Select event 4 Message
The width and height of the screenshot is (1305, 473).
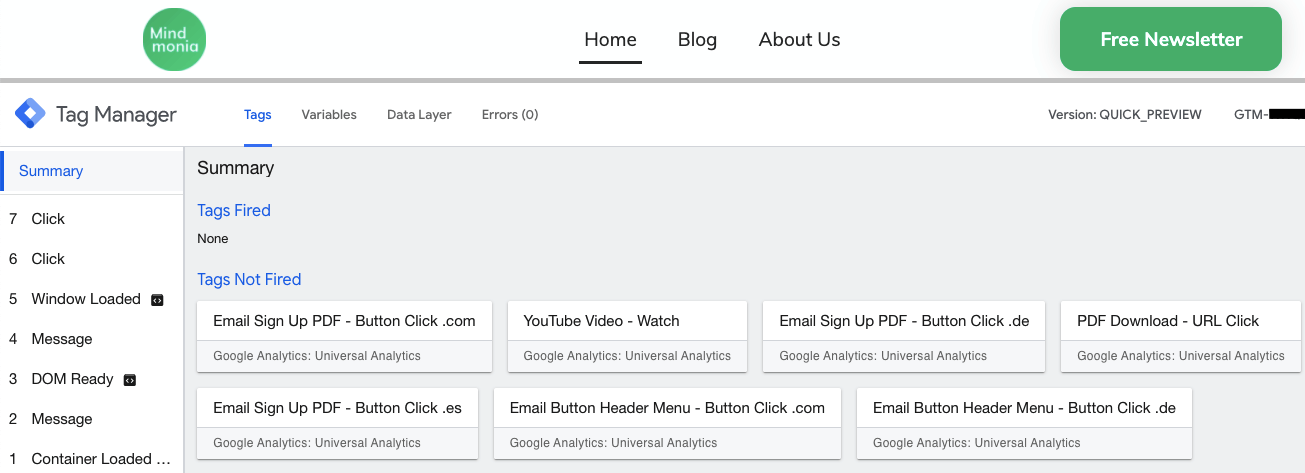pyautogui.click(x=61, y=339)
